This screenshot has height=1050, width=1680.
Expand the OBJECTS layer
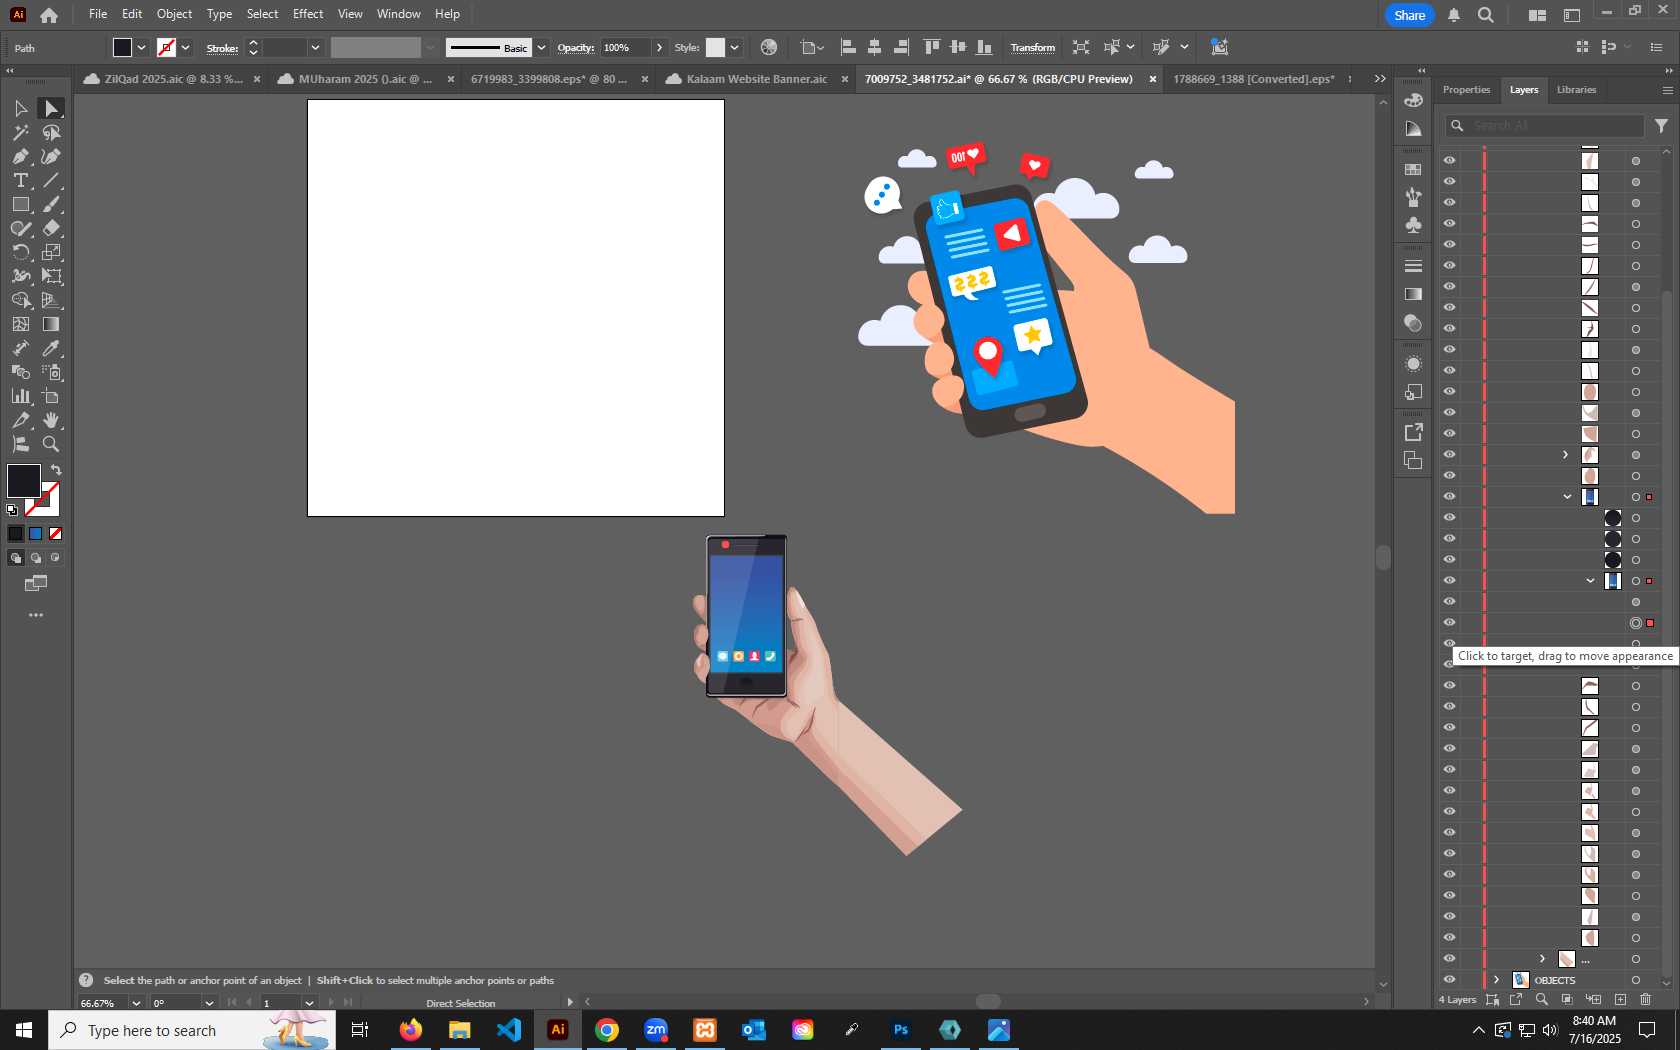tap(1496, 980)
